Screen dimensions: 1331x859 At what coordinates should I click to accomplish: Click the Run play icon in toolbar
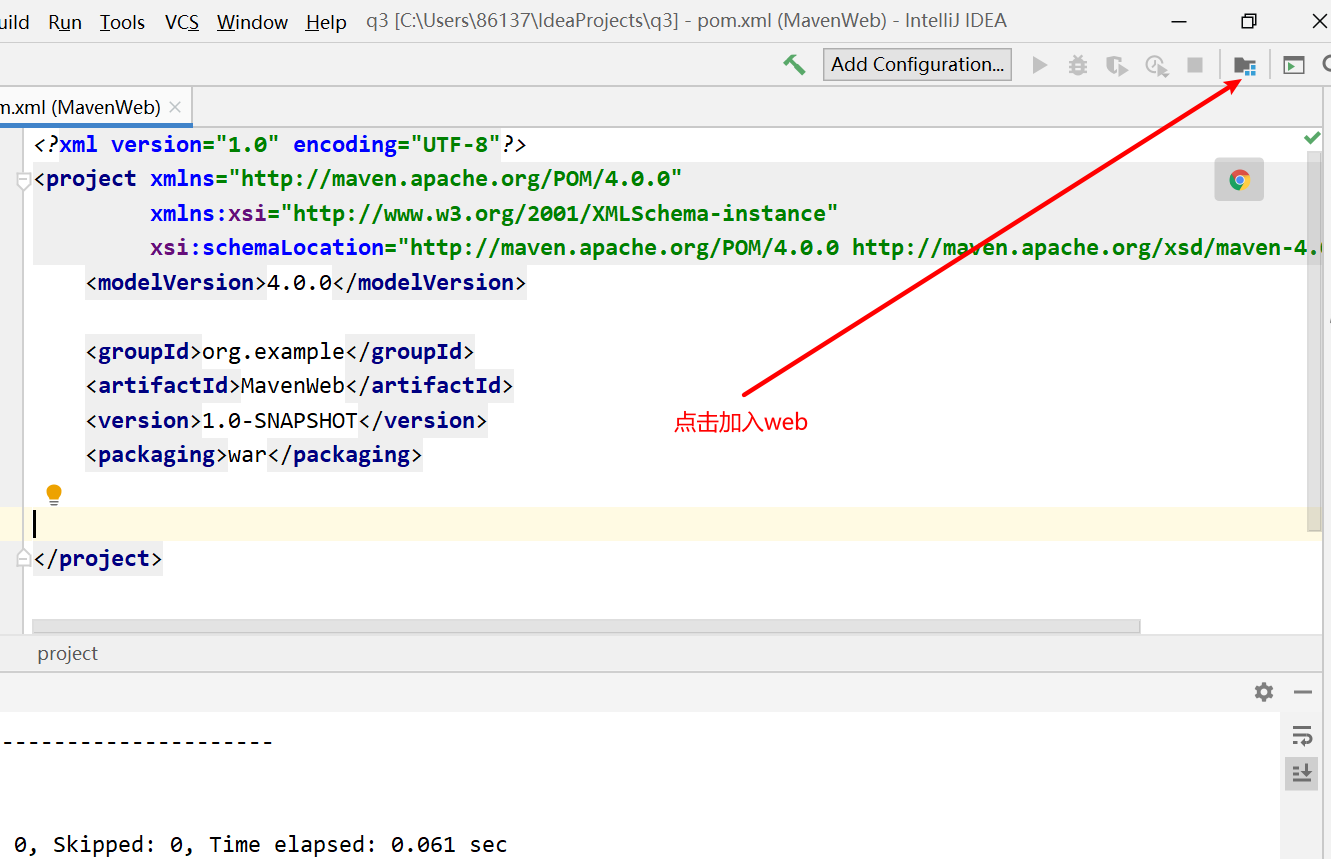coord(1040,65)
